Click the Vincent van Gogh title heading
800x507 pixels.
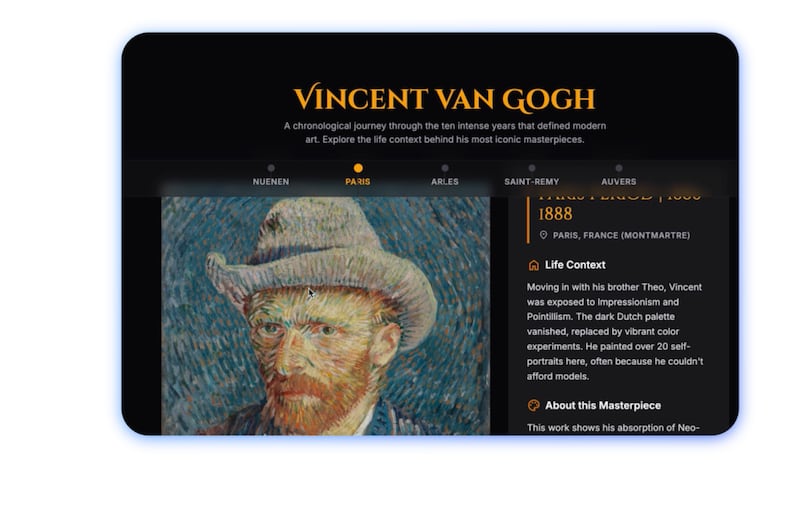pyautogui.click(x=444, y=98)
